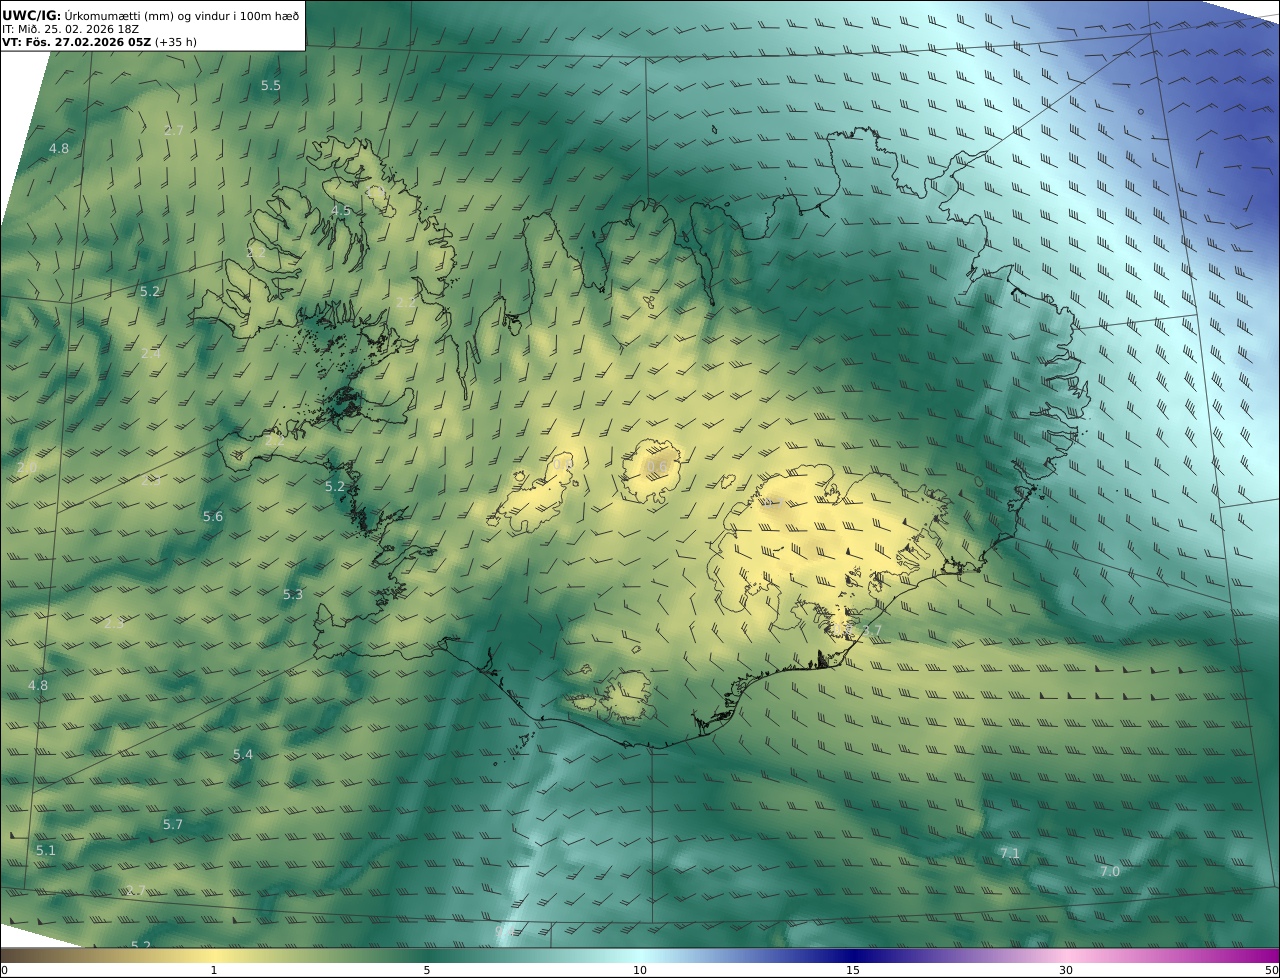The width and height of the screenshot is (1280, 978).
Task: Click the 5.7 value label on the map
Action: (173, 825)
